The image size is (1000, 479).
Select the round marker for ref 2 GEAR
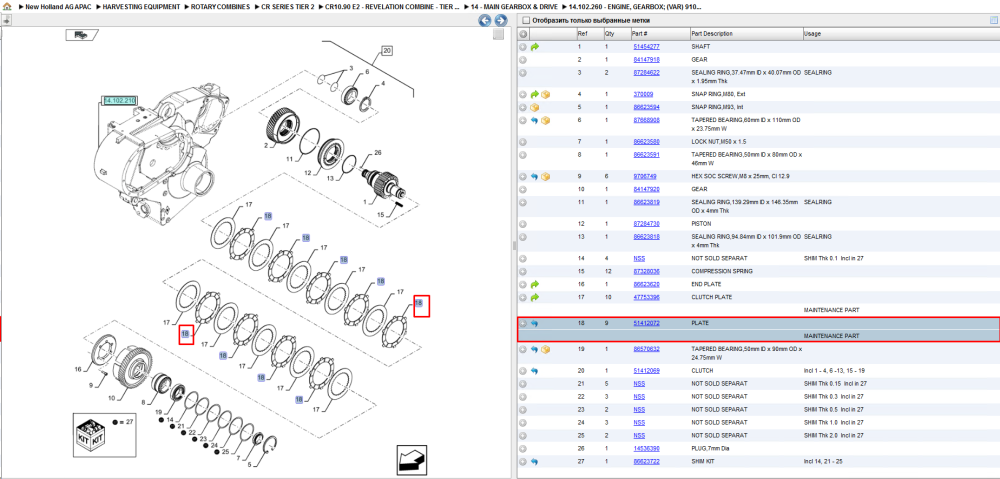[523, 60]
